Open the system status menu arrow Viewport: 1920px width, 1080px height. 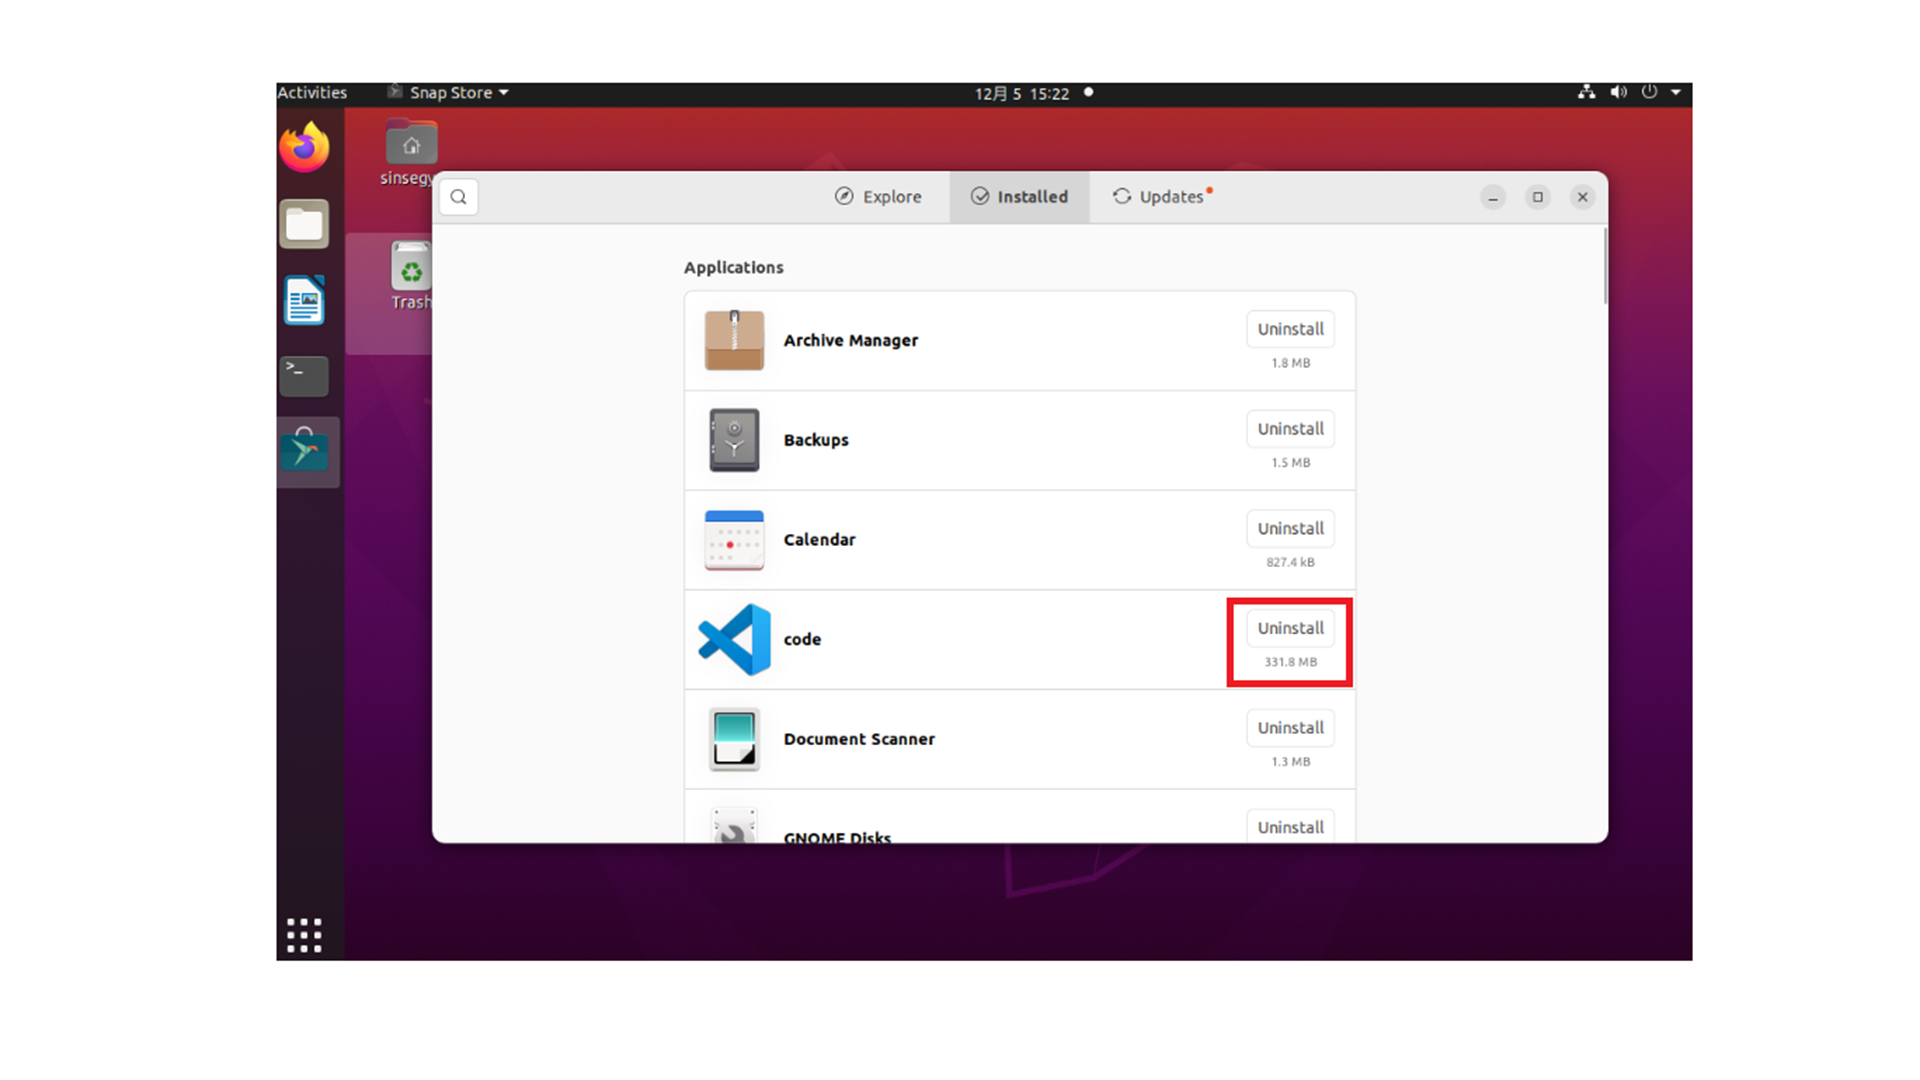tap(1676, 93)
